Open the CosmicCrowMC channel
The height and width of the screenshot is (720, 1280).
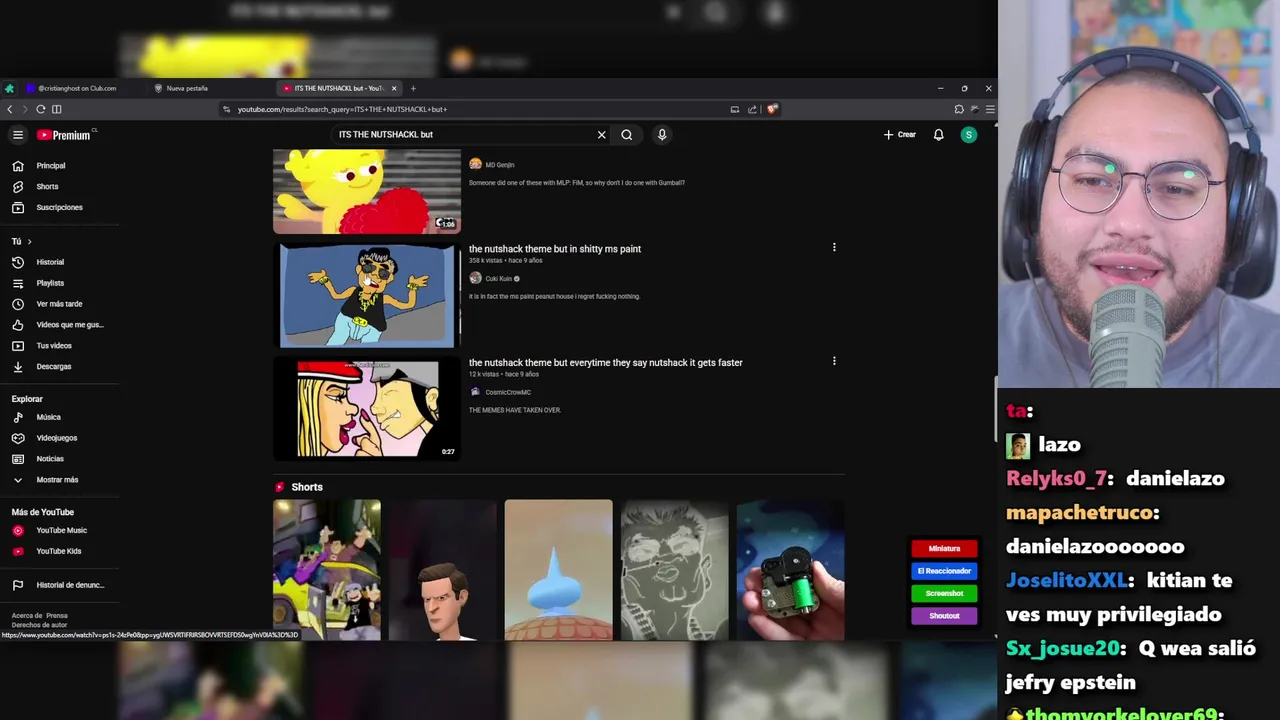[508, 393]
